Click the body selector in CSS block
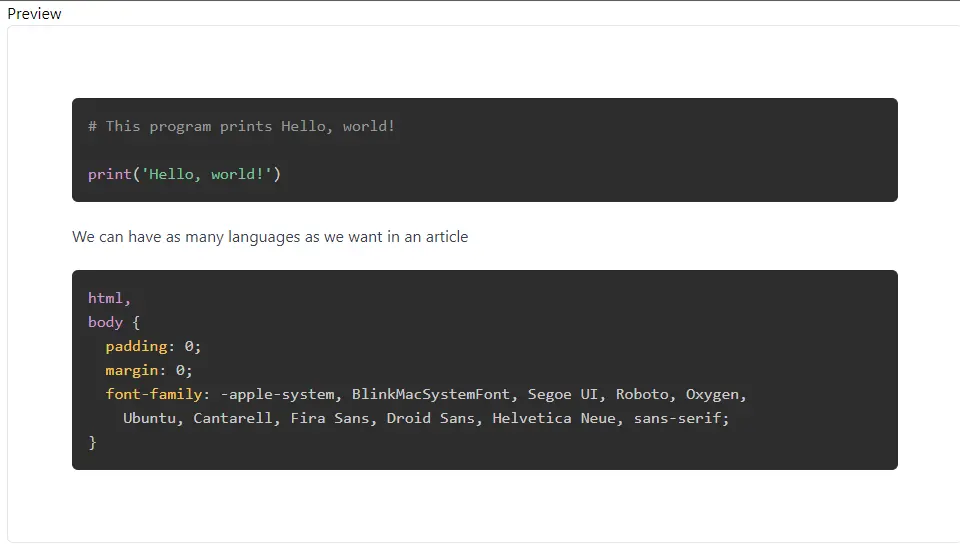The image size is (960, 546). point(105,322)
